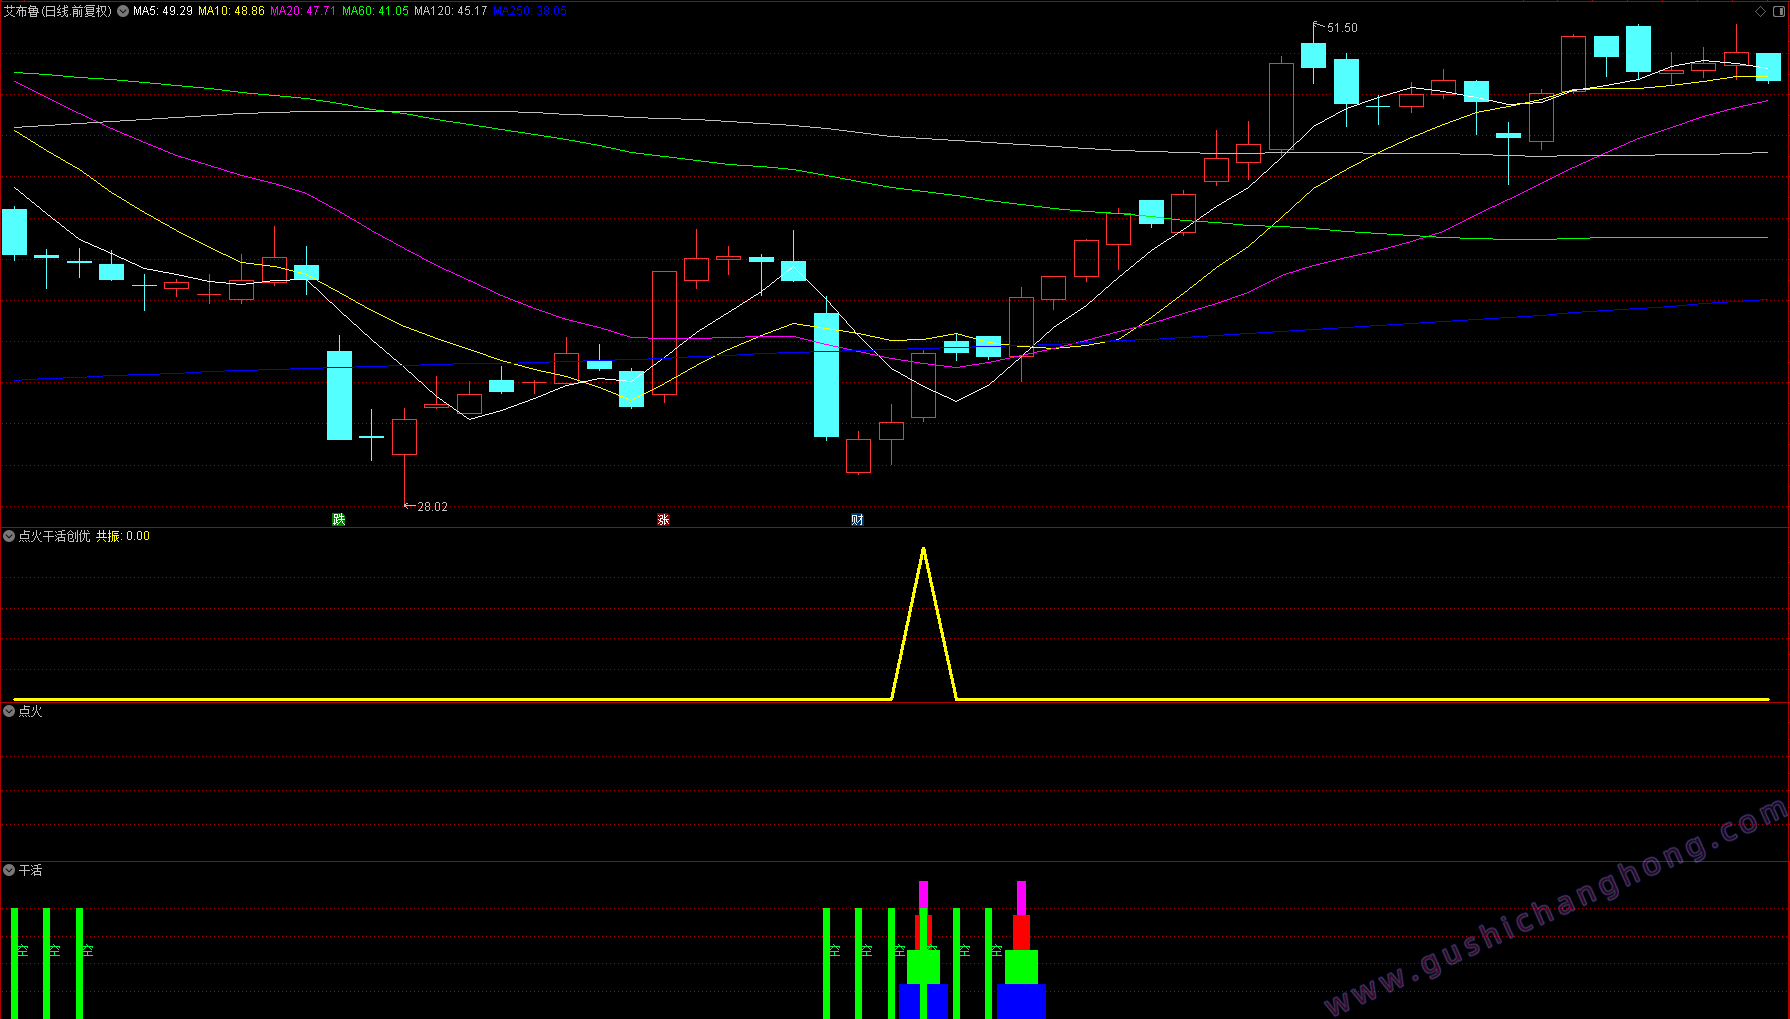Click the green 跌 marker below the chart
The image size is (1790, 1019).
coord(339,519)
